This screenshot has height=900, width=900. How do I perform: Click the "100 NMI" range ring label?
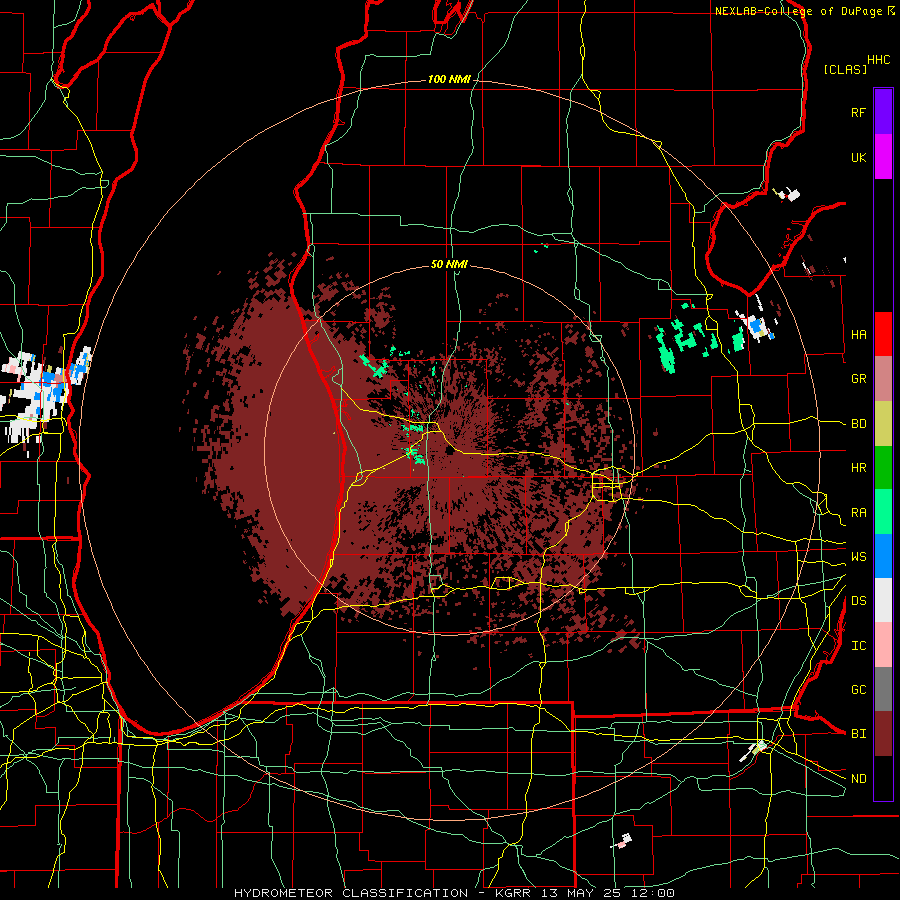(449, 79)
